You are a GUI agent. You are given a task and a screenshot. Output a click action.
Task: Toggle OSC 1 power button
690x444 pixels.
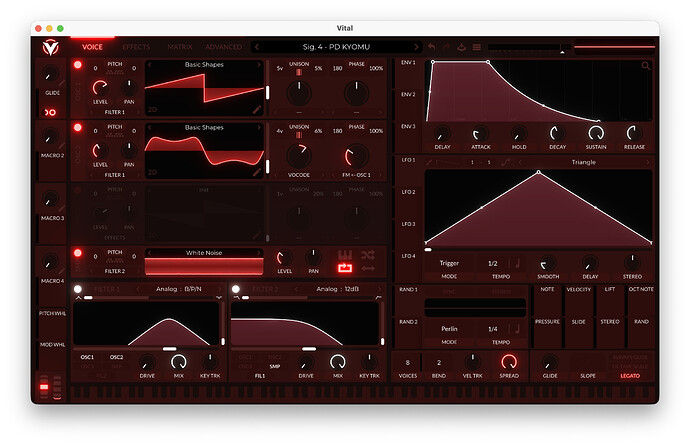[x=78, y=65]
